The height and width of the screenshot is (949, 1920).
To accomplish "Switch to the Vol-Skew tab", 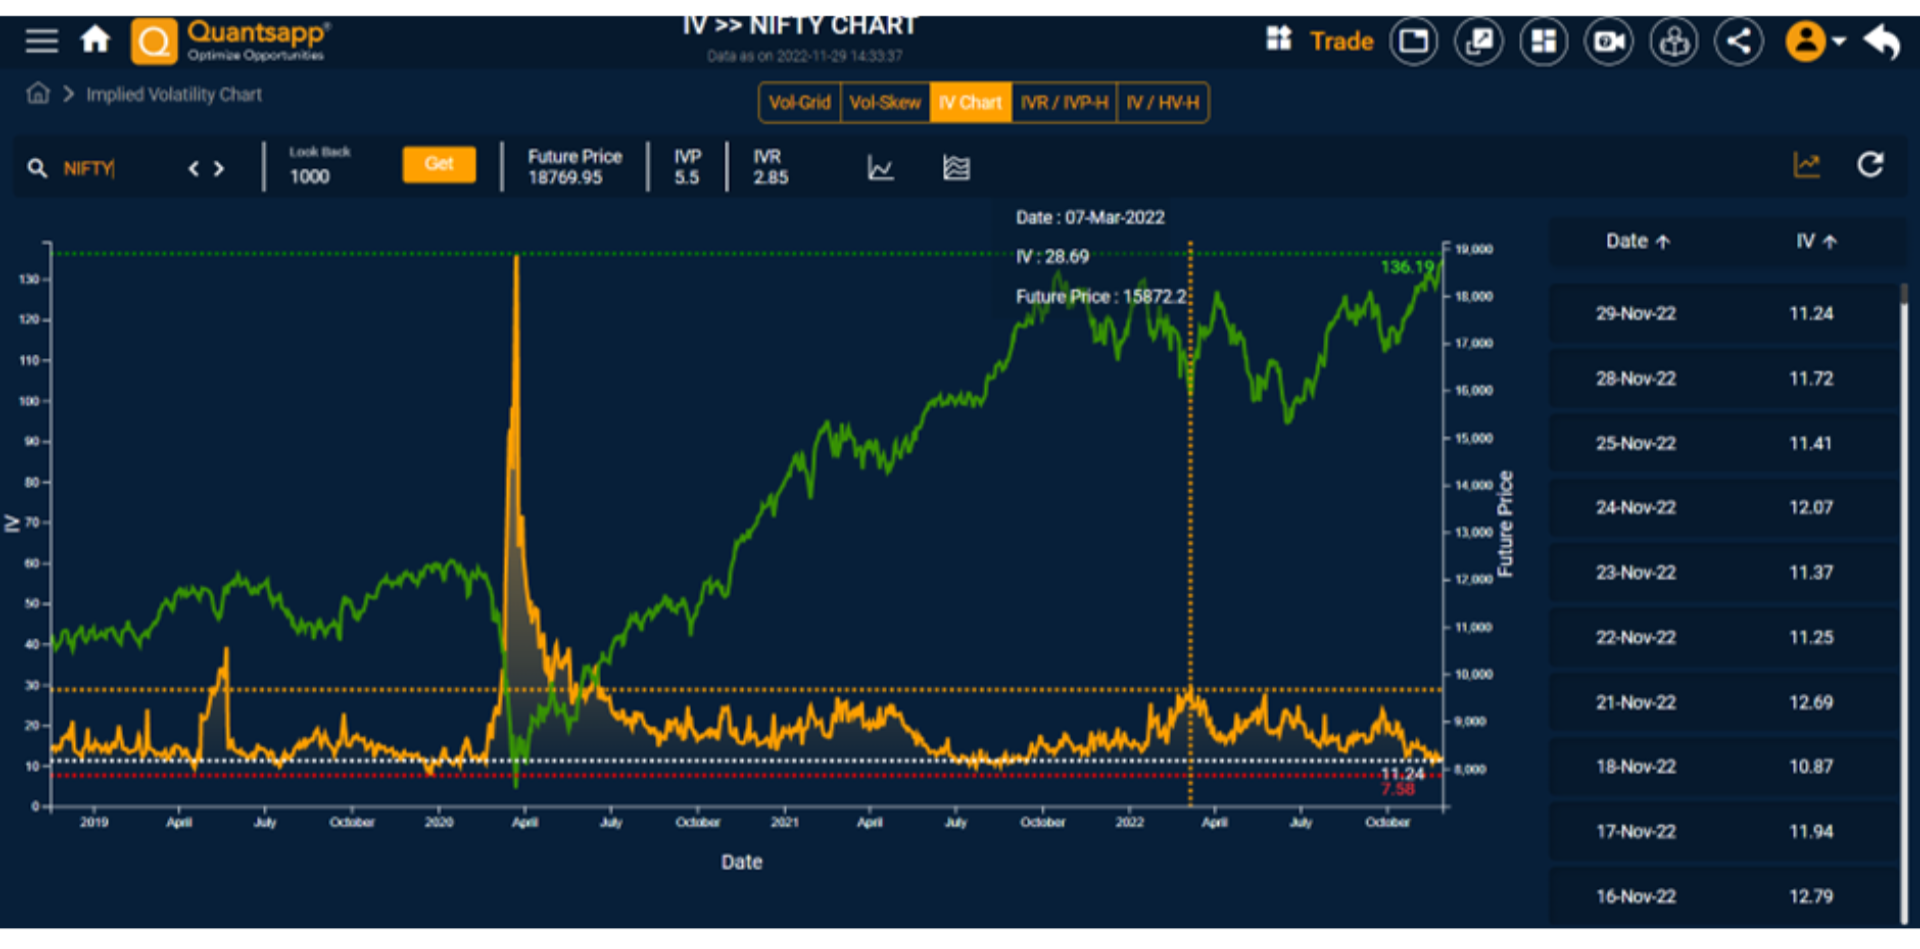I will click(x=885, y=103).
